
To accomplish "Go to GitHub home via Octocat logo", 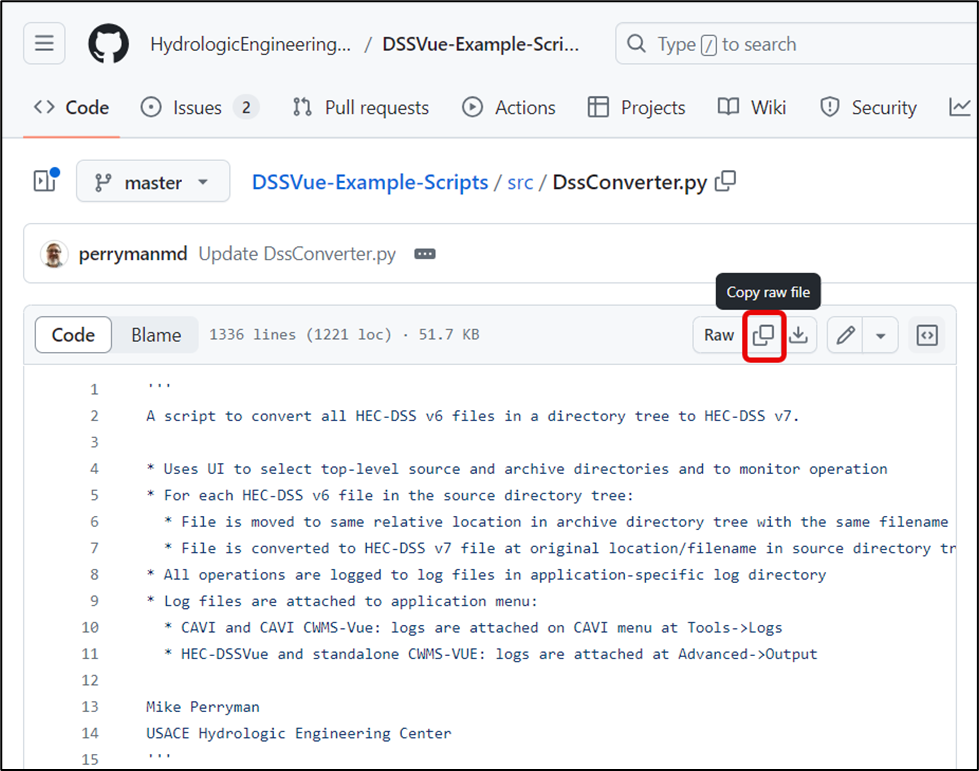I will 109,44.
